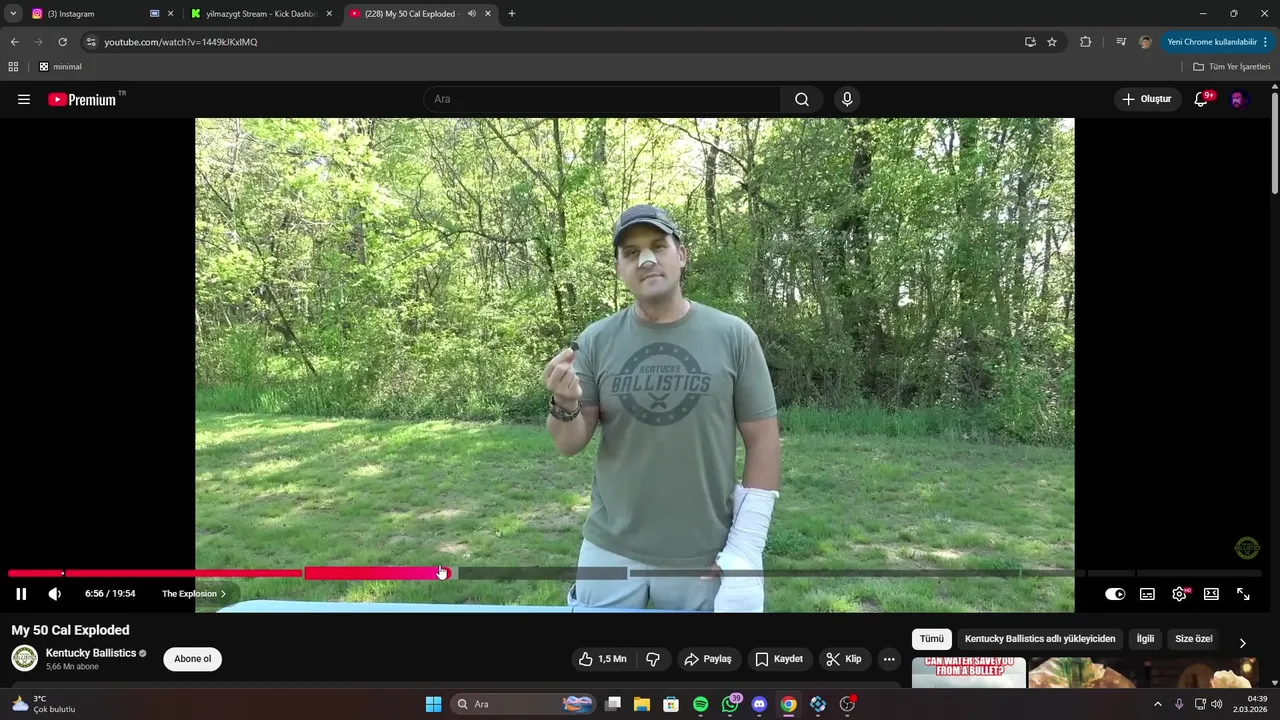Bookmark this page with the star
Screen dimensions: 1280x720
click(1052, 42)
